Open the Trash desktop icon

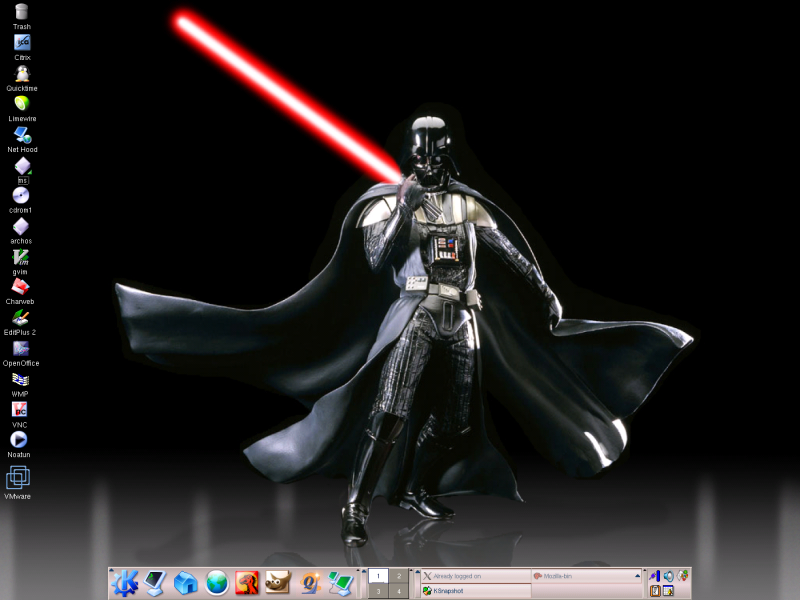21,11
